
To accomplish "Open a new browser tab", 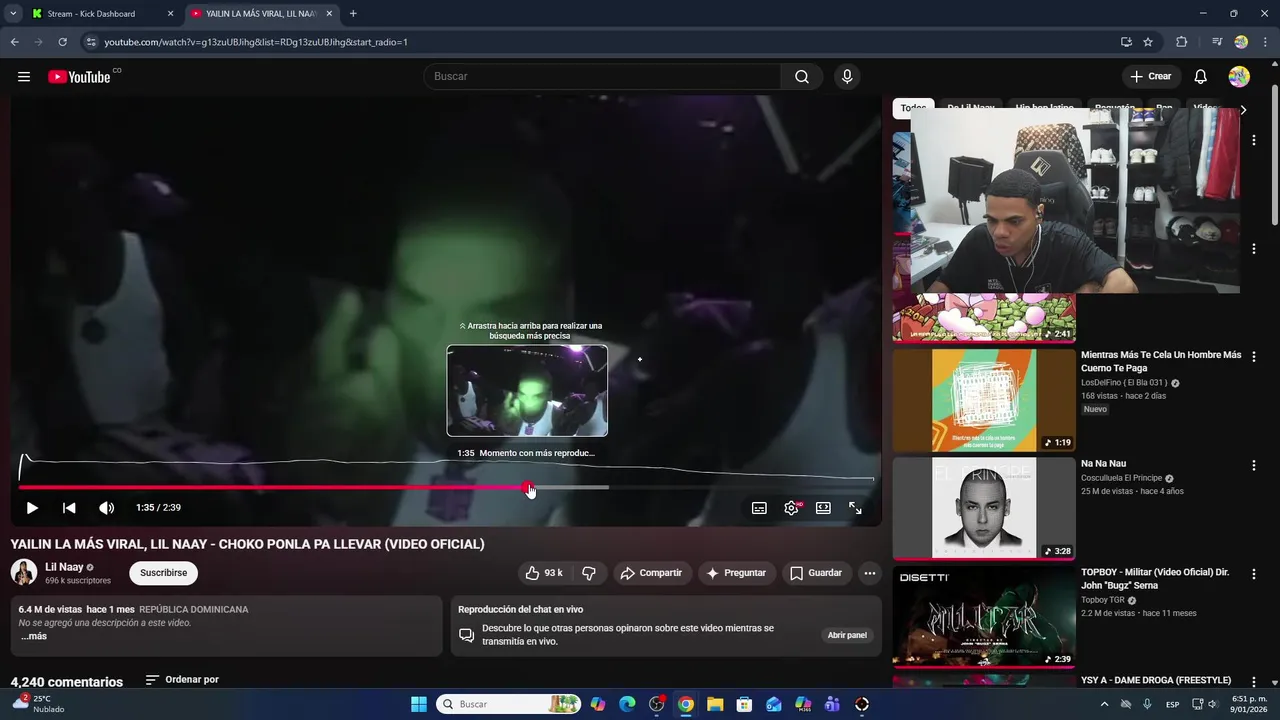I will [353, 14].
